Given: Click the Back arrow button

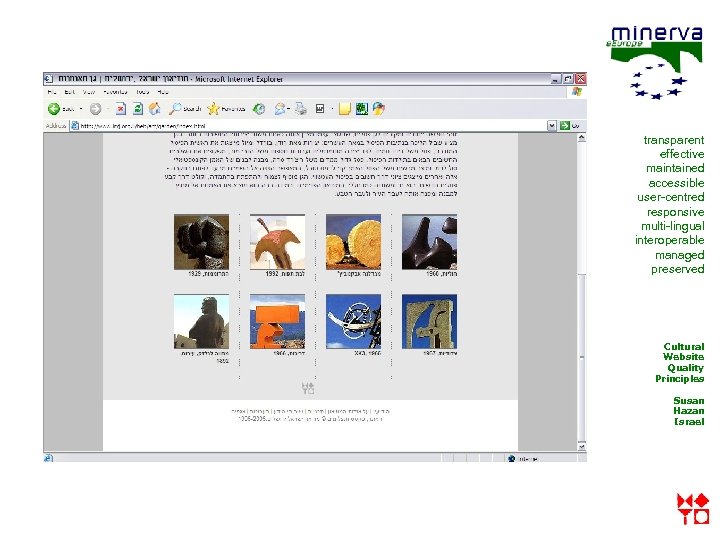Looking at the screenshot, I should pyautogui.click(x=54, y=109).
